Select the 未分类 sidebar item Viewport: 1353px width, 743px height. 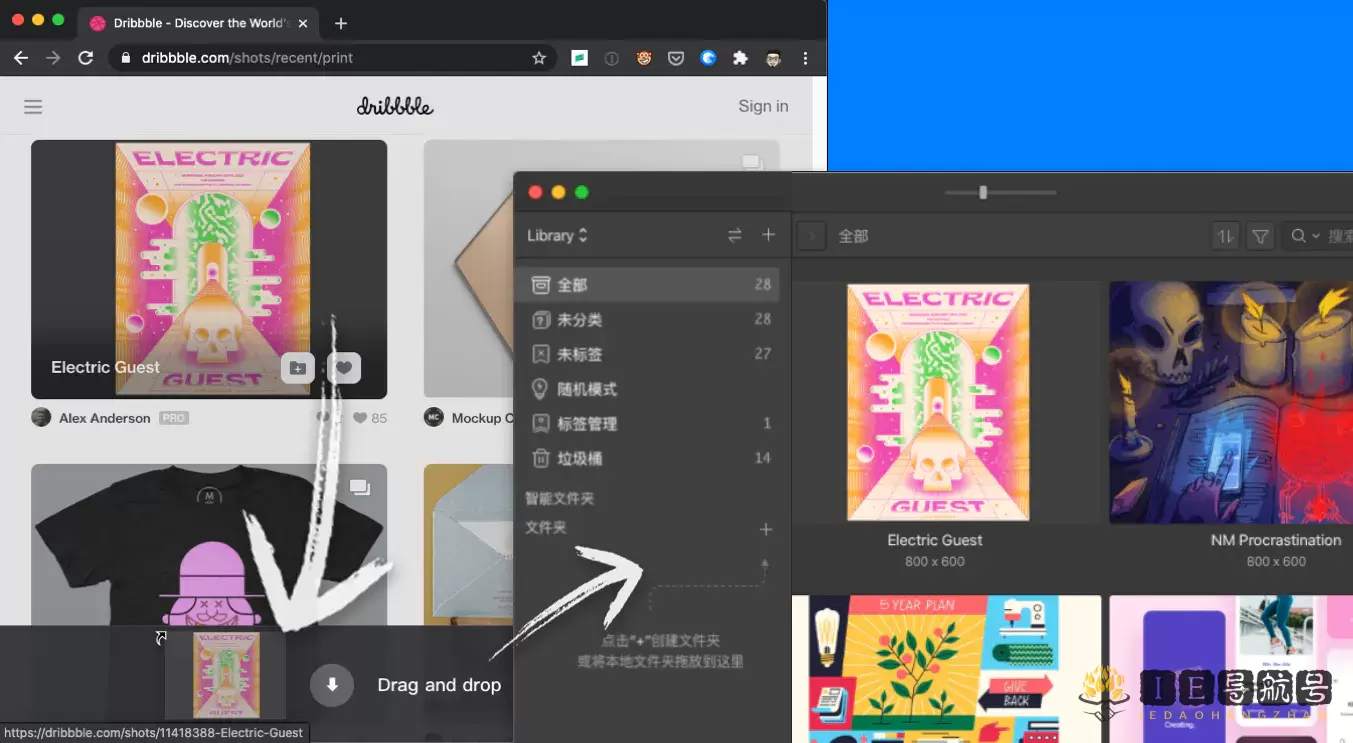(647, 320)
